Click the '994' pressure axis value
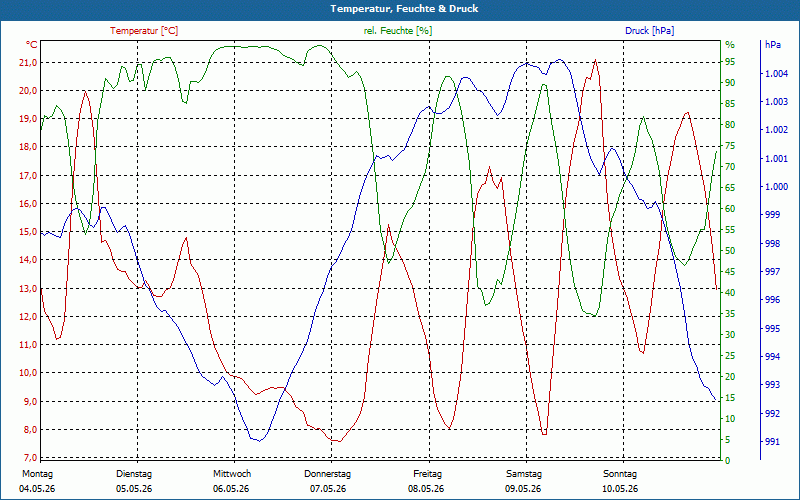Screen dimensions: 800x500 772,356
